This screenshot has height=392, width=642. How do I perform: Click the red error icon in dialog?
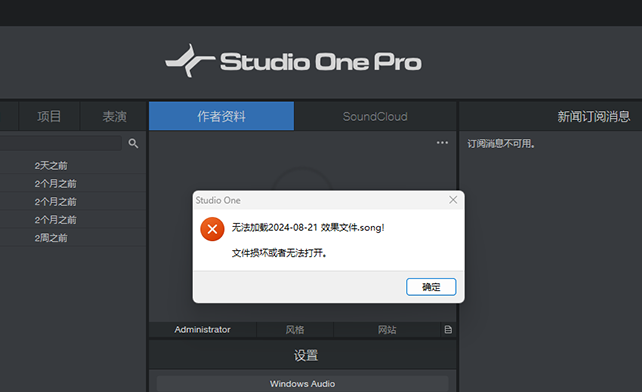coord(212,229)
